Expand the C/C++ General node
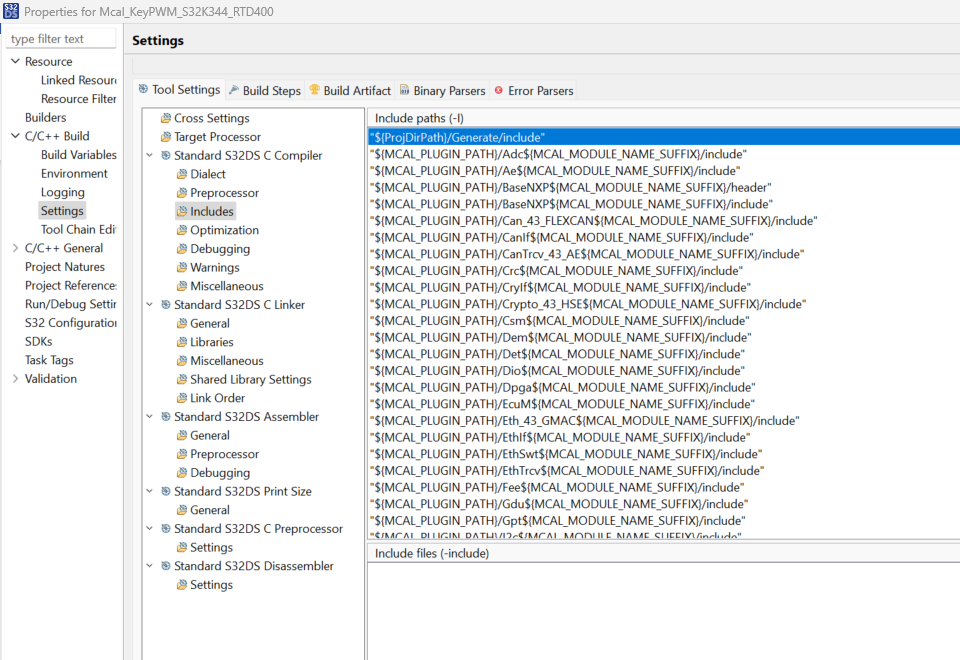 15,248
